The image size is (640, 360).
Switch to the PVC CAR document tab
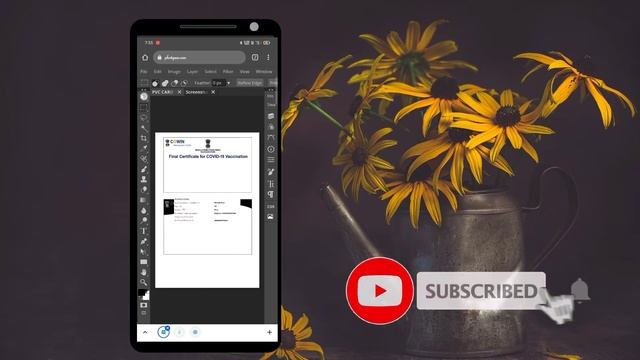coord(162,92)
